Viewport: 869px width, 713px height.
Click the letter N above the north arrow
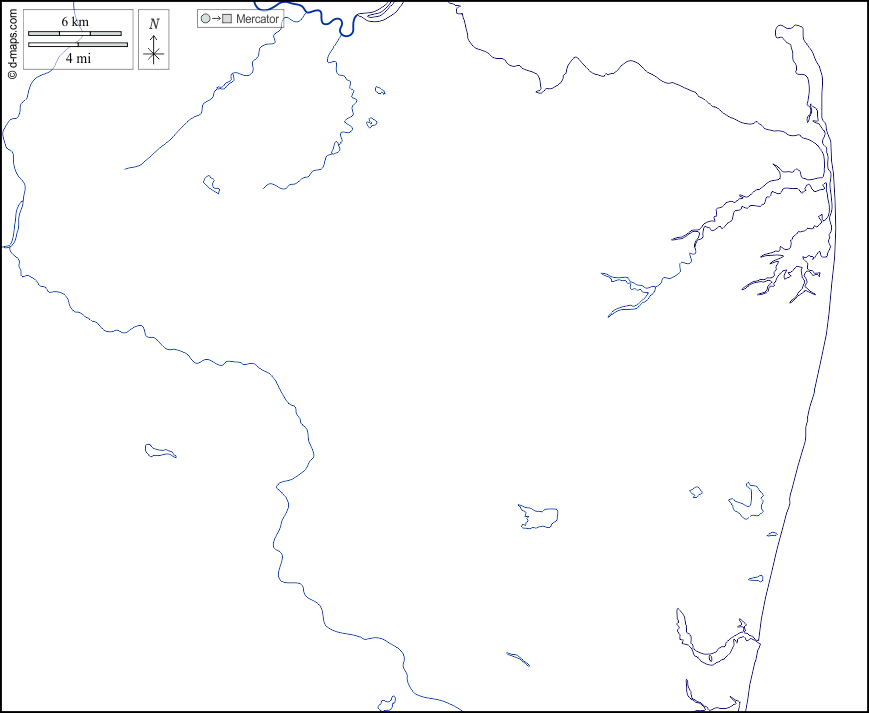153,24
